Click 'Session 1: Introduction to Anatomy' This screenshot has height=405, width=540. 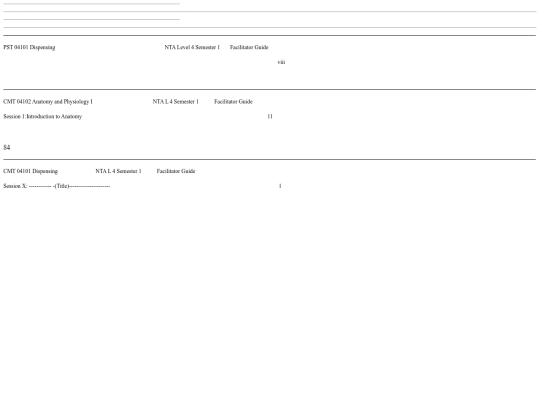[43, 116]
